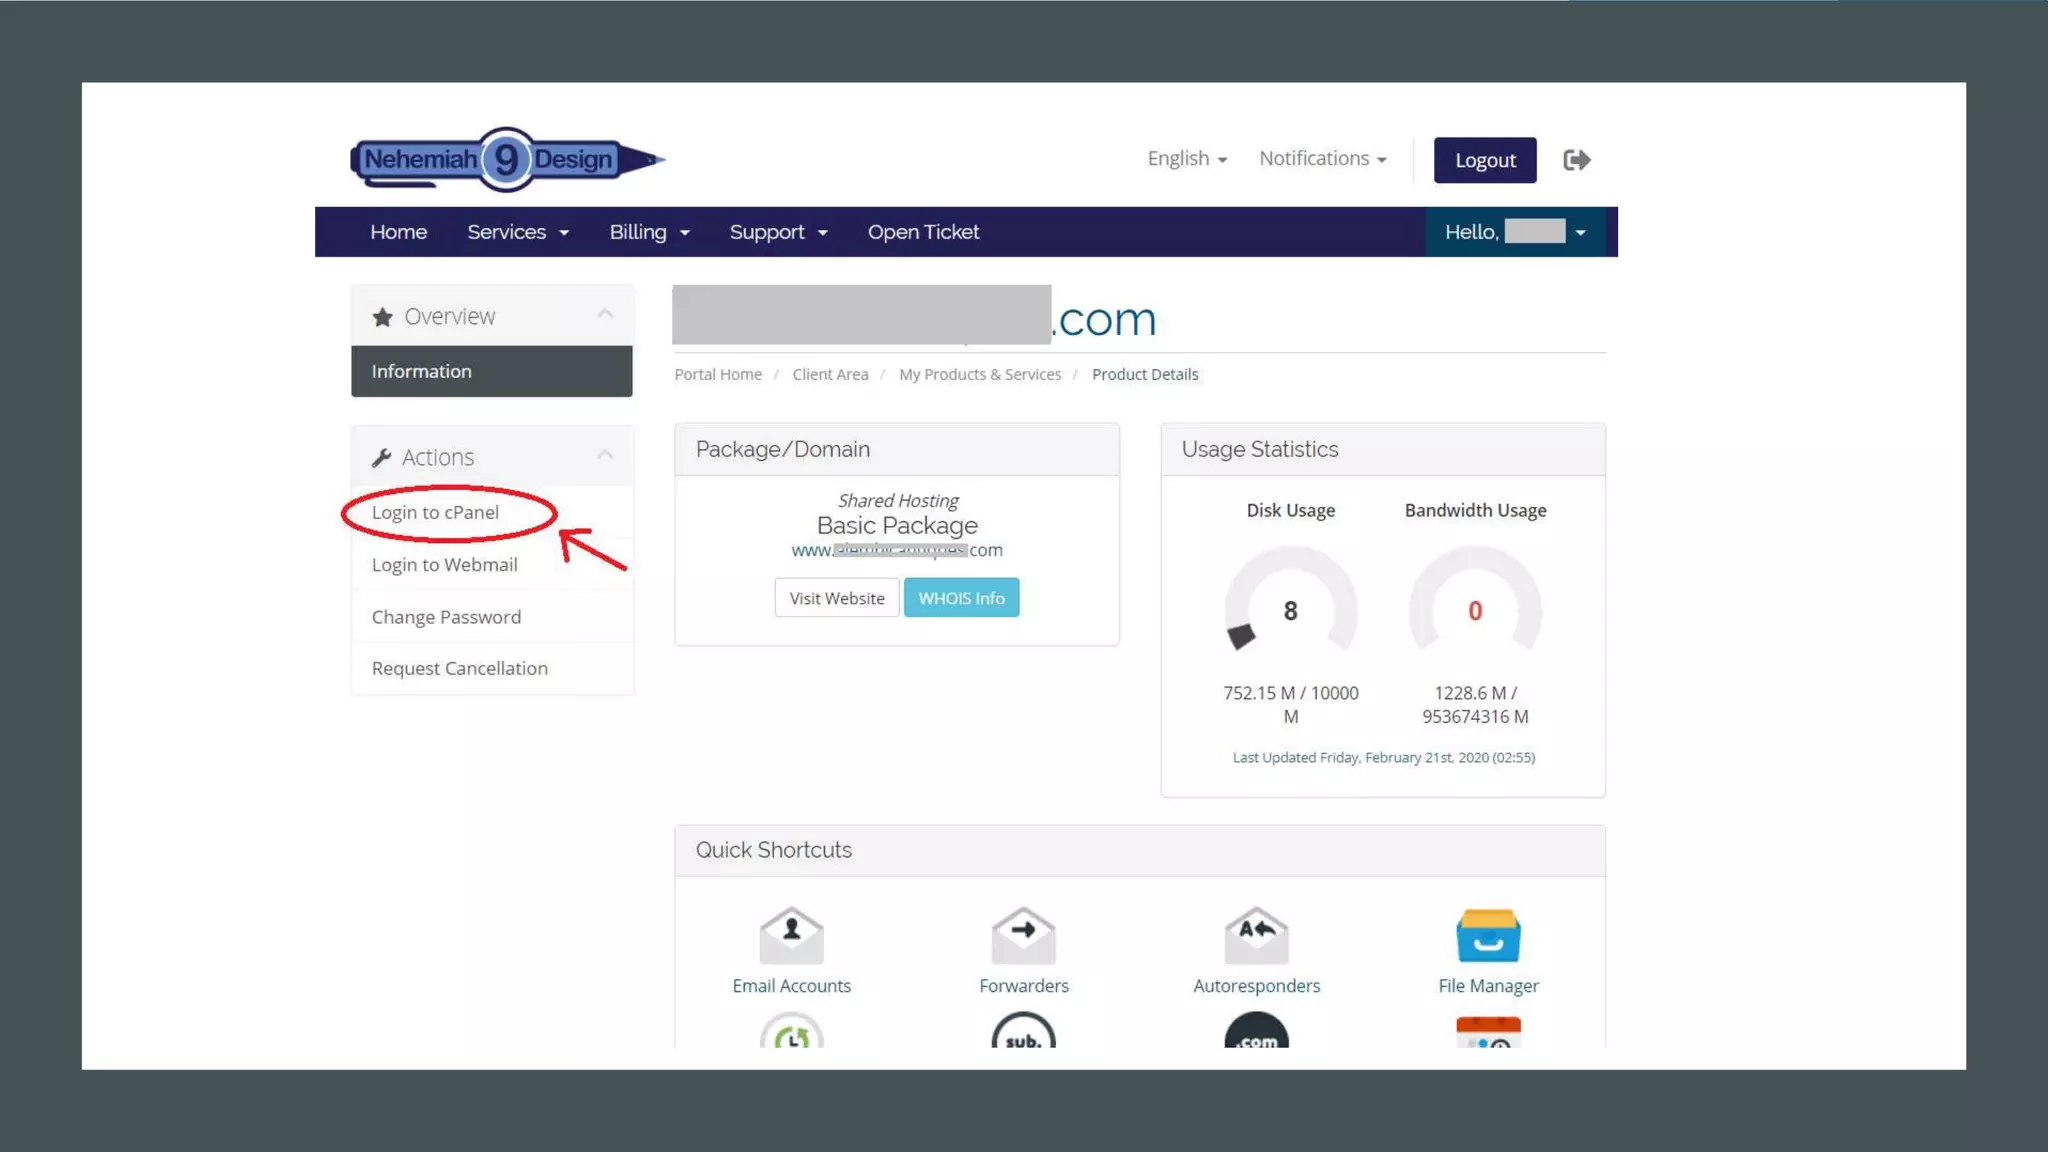Screen dimensions: 2048x1152
Task: Open the Services menu
Action: (x=517, y=232)
